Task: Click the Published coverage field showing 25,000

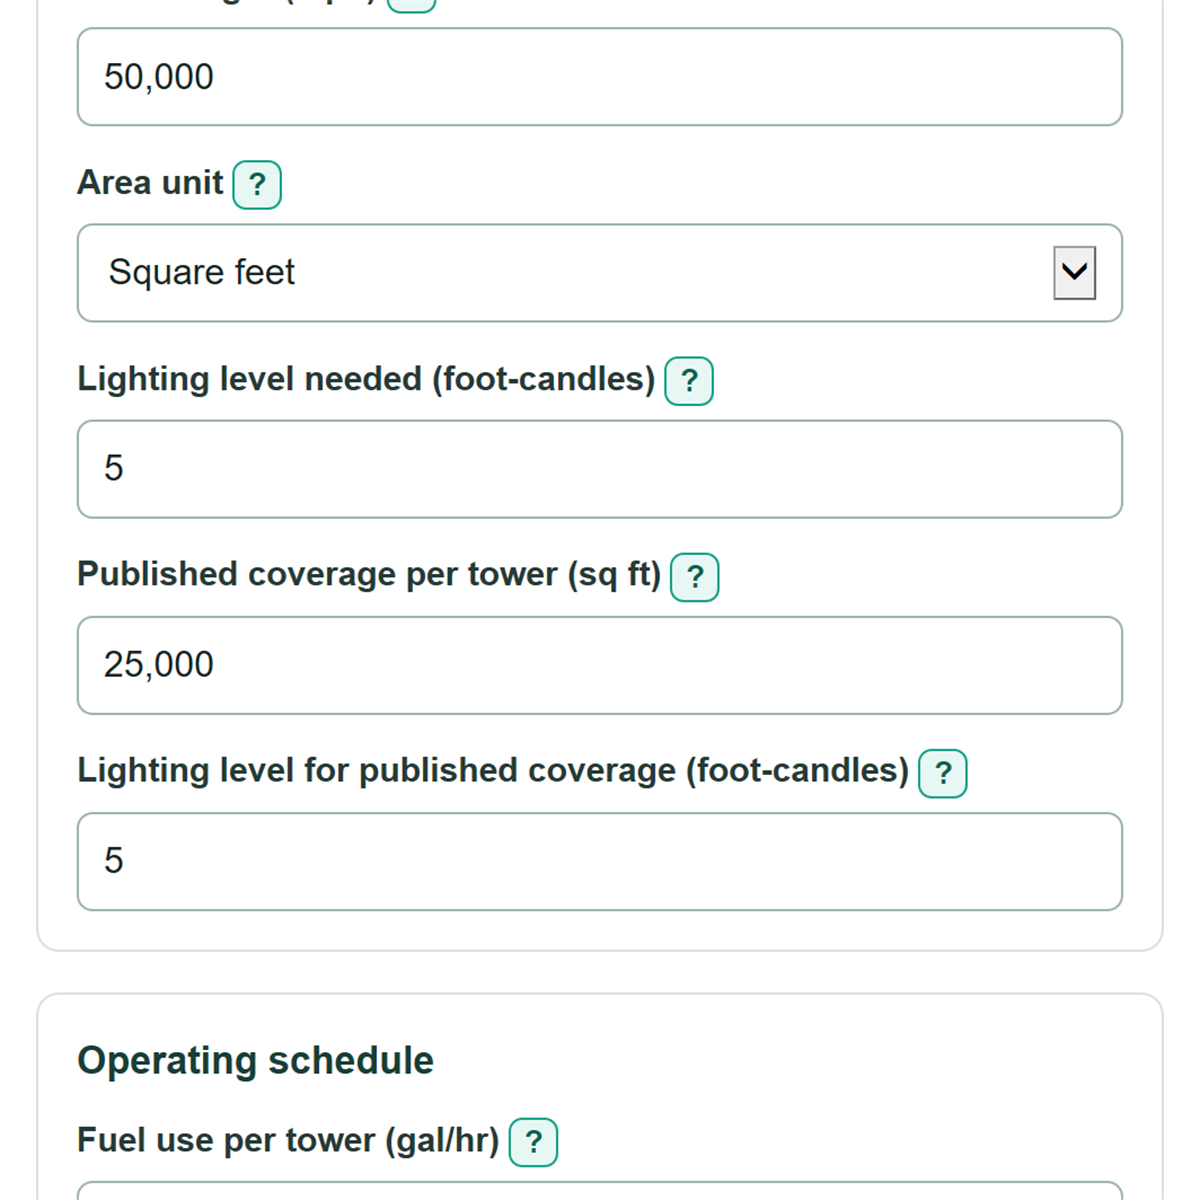Action: (600, 665)
